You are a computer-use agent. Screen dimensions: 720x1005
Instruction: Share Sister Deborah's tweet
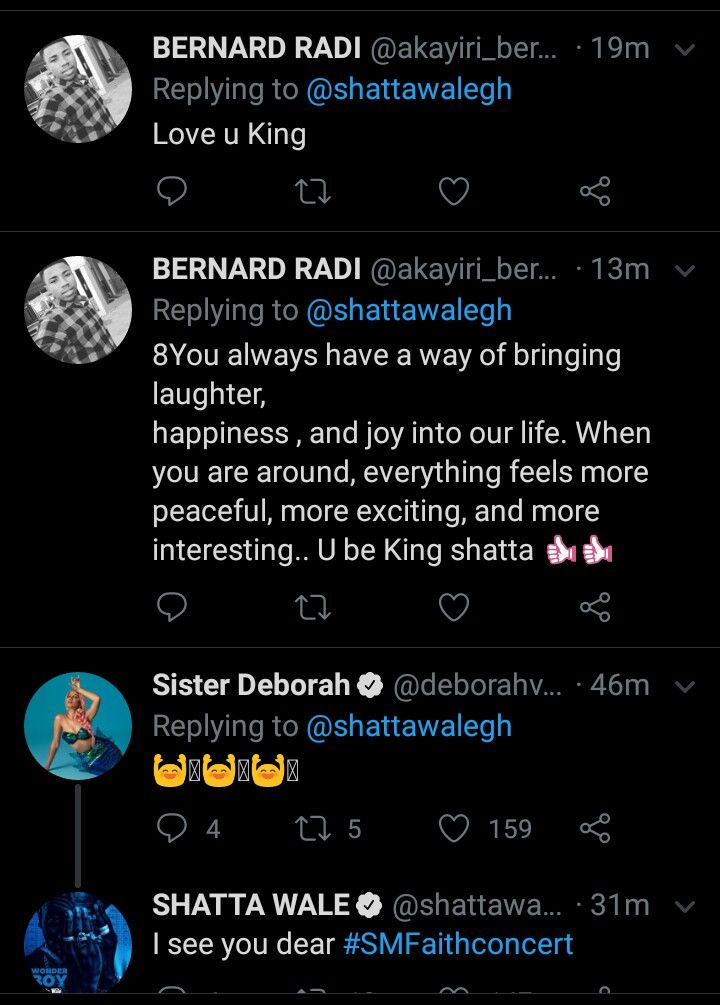pos(595,828)
